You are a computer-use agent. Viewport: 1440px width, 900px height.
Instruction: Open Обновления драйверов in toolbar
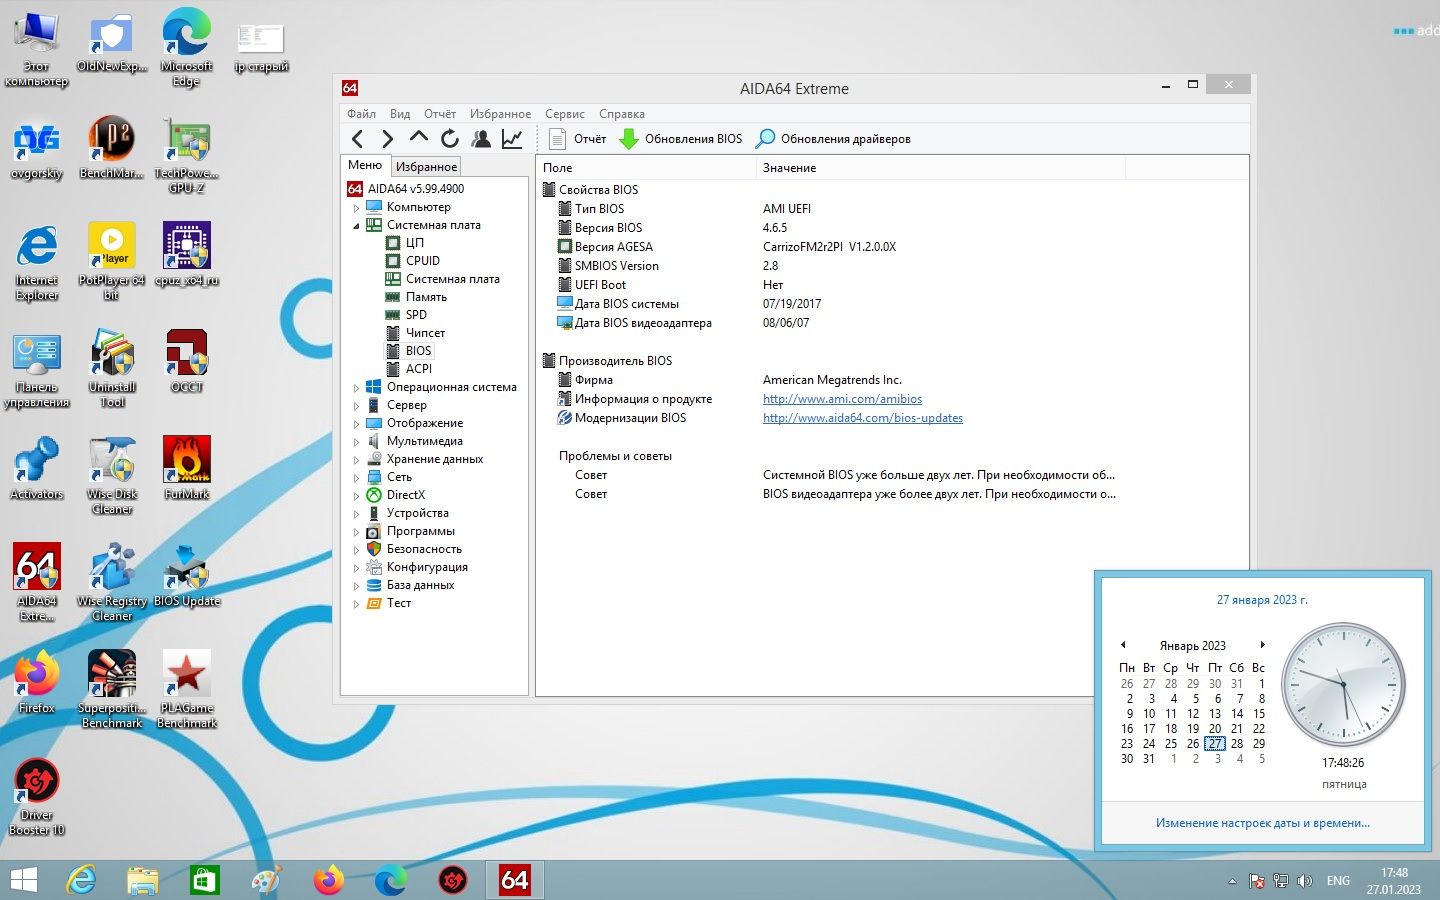click(833, 139)
